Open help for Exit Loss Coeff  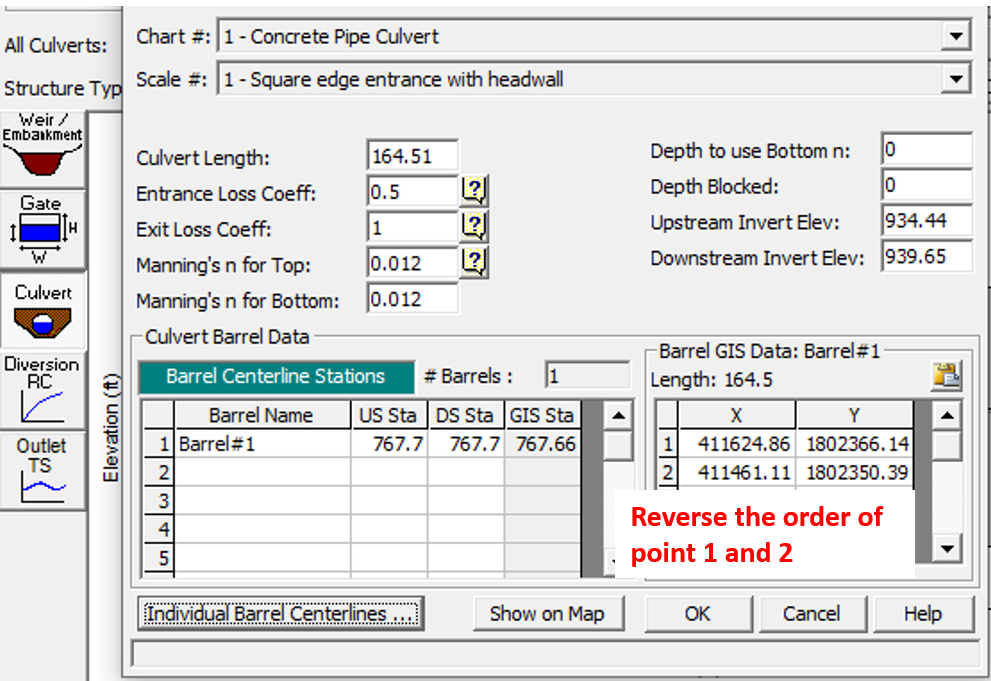click(475, 226)
